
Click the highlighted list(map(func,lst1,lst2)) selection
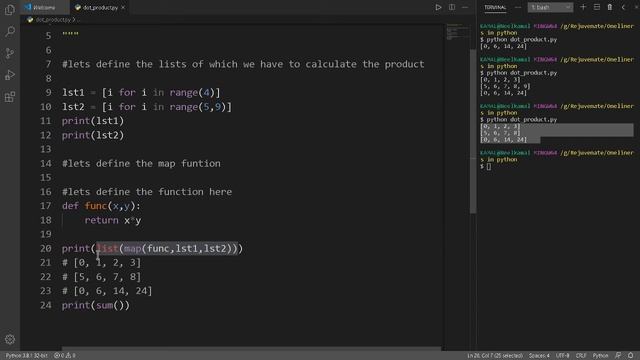[x=167, y=249]
